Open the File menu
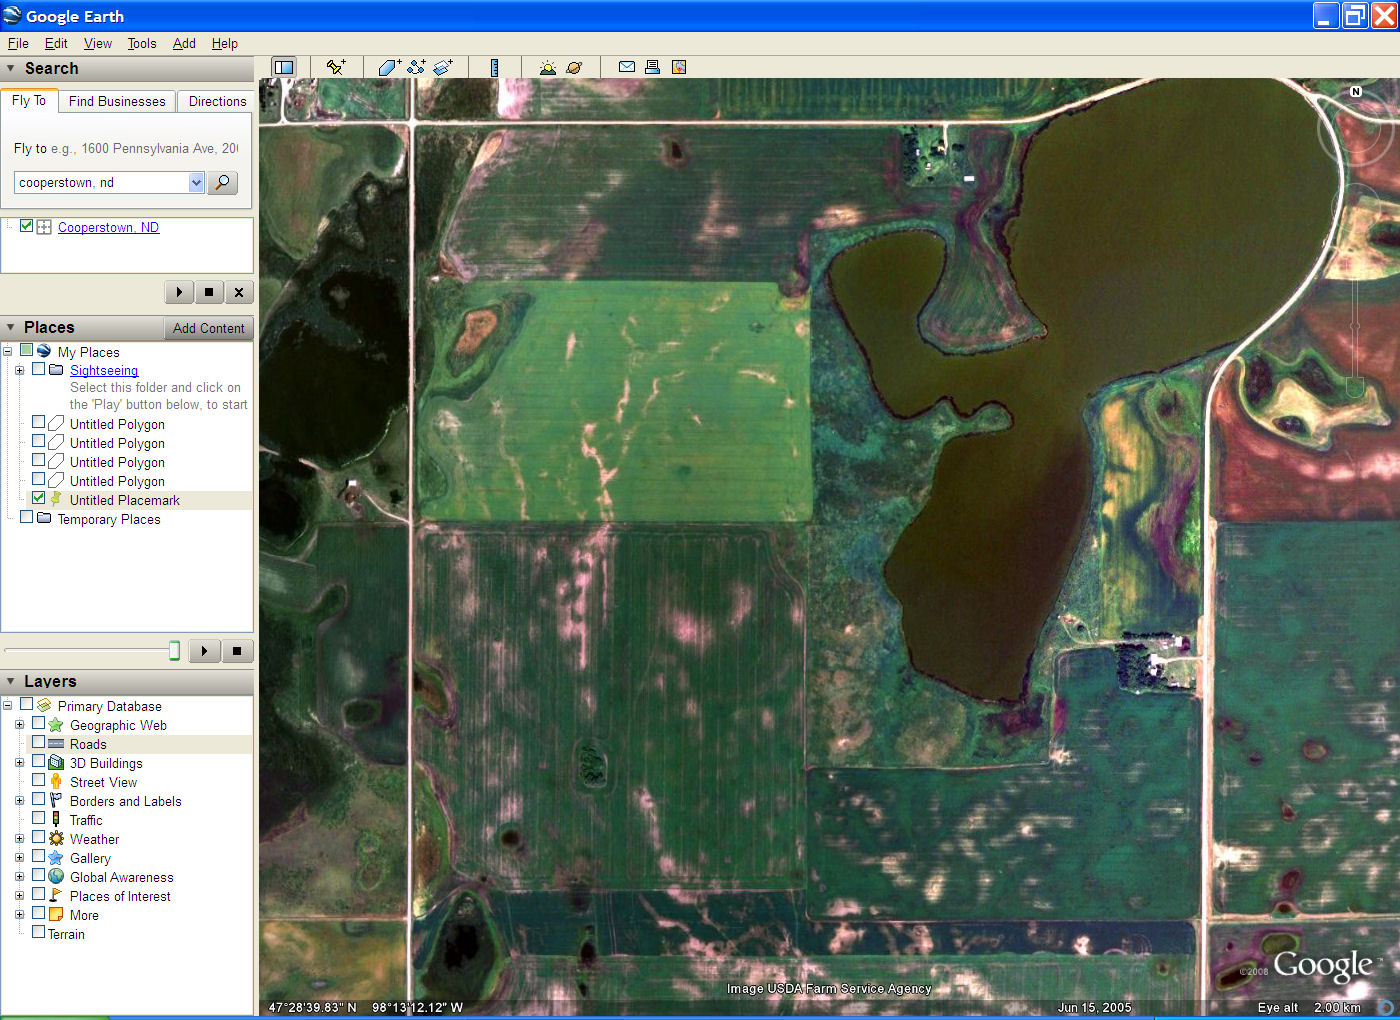This screenshot has height=1020, width=1400. (x=18, y=43)
